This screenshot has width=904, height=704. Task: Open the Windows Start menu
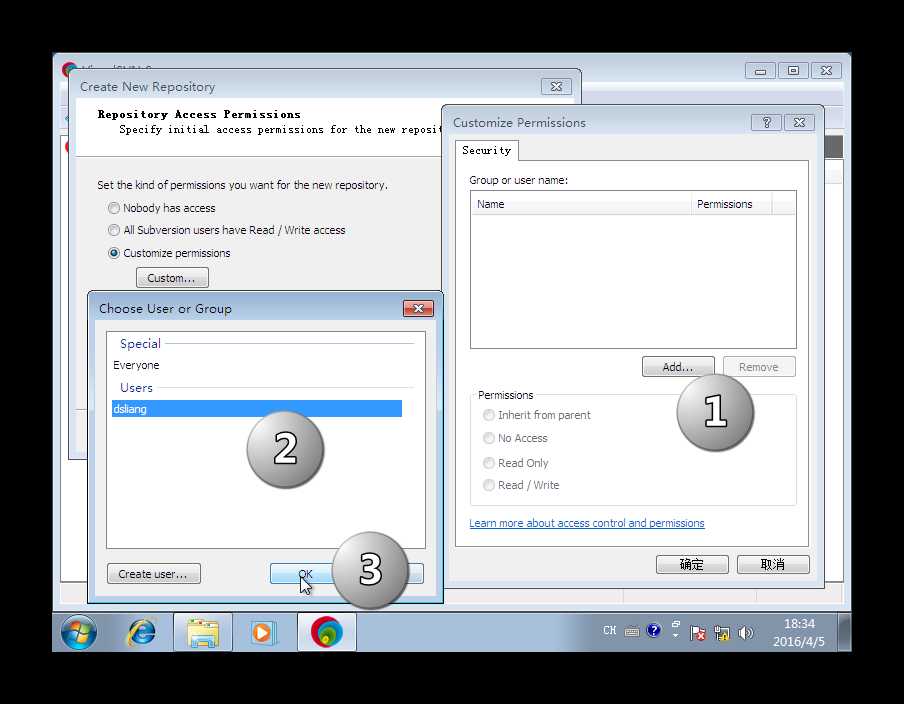coord(79,632)
